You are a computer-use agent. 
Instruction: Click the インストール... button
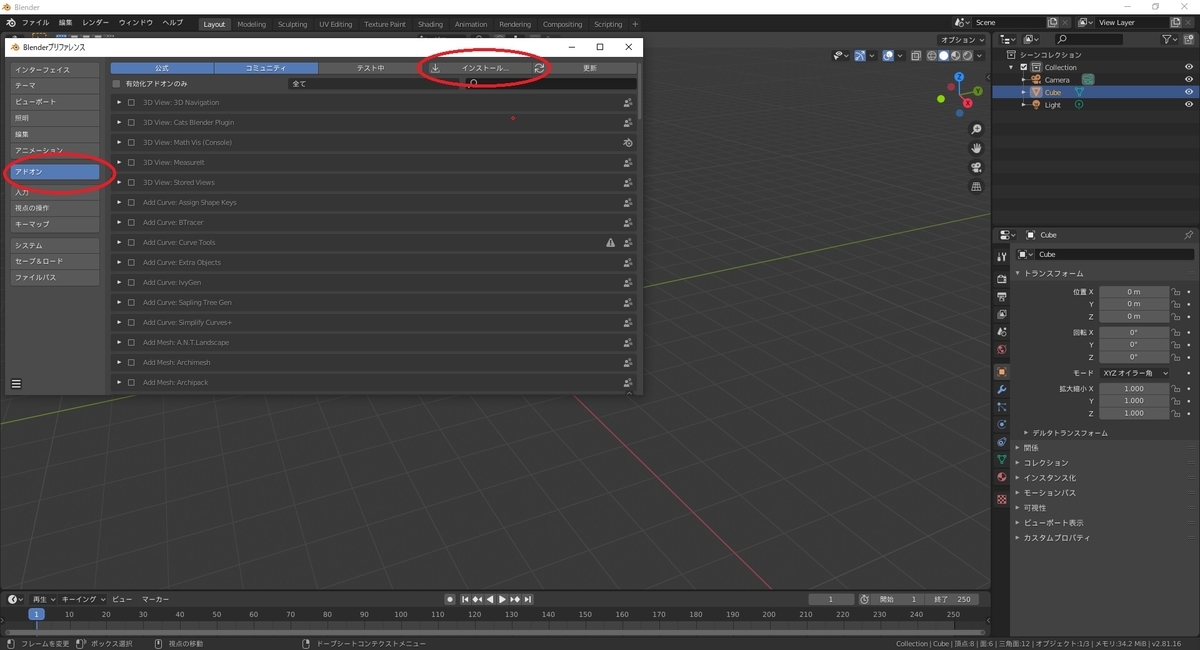pos(479,68)
